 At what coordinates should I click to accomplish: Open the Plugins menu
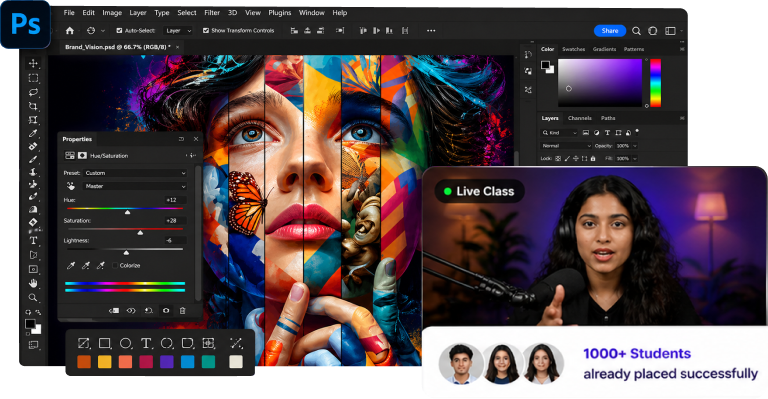pos(280,13)
